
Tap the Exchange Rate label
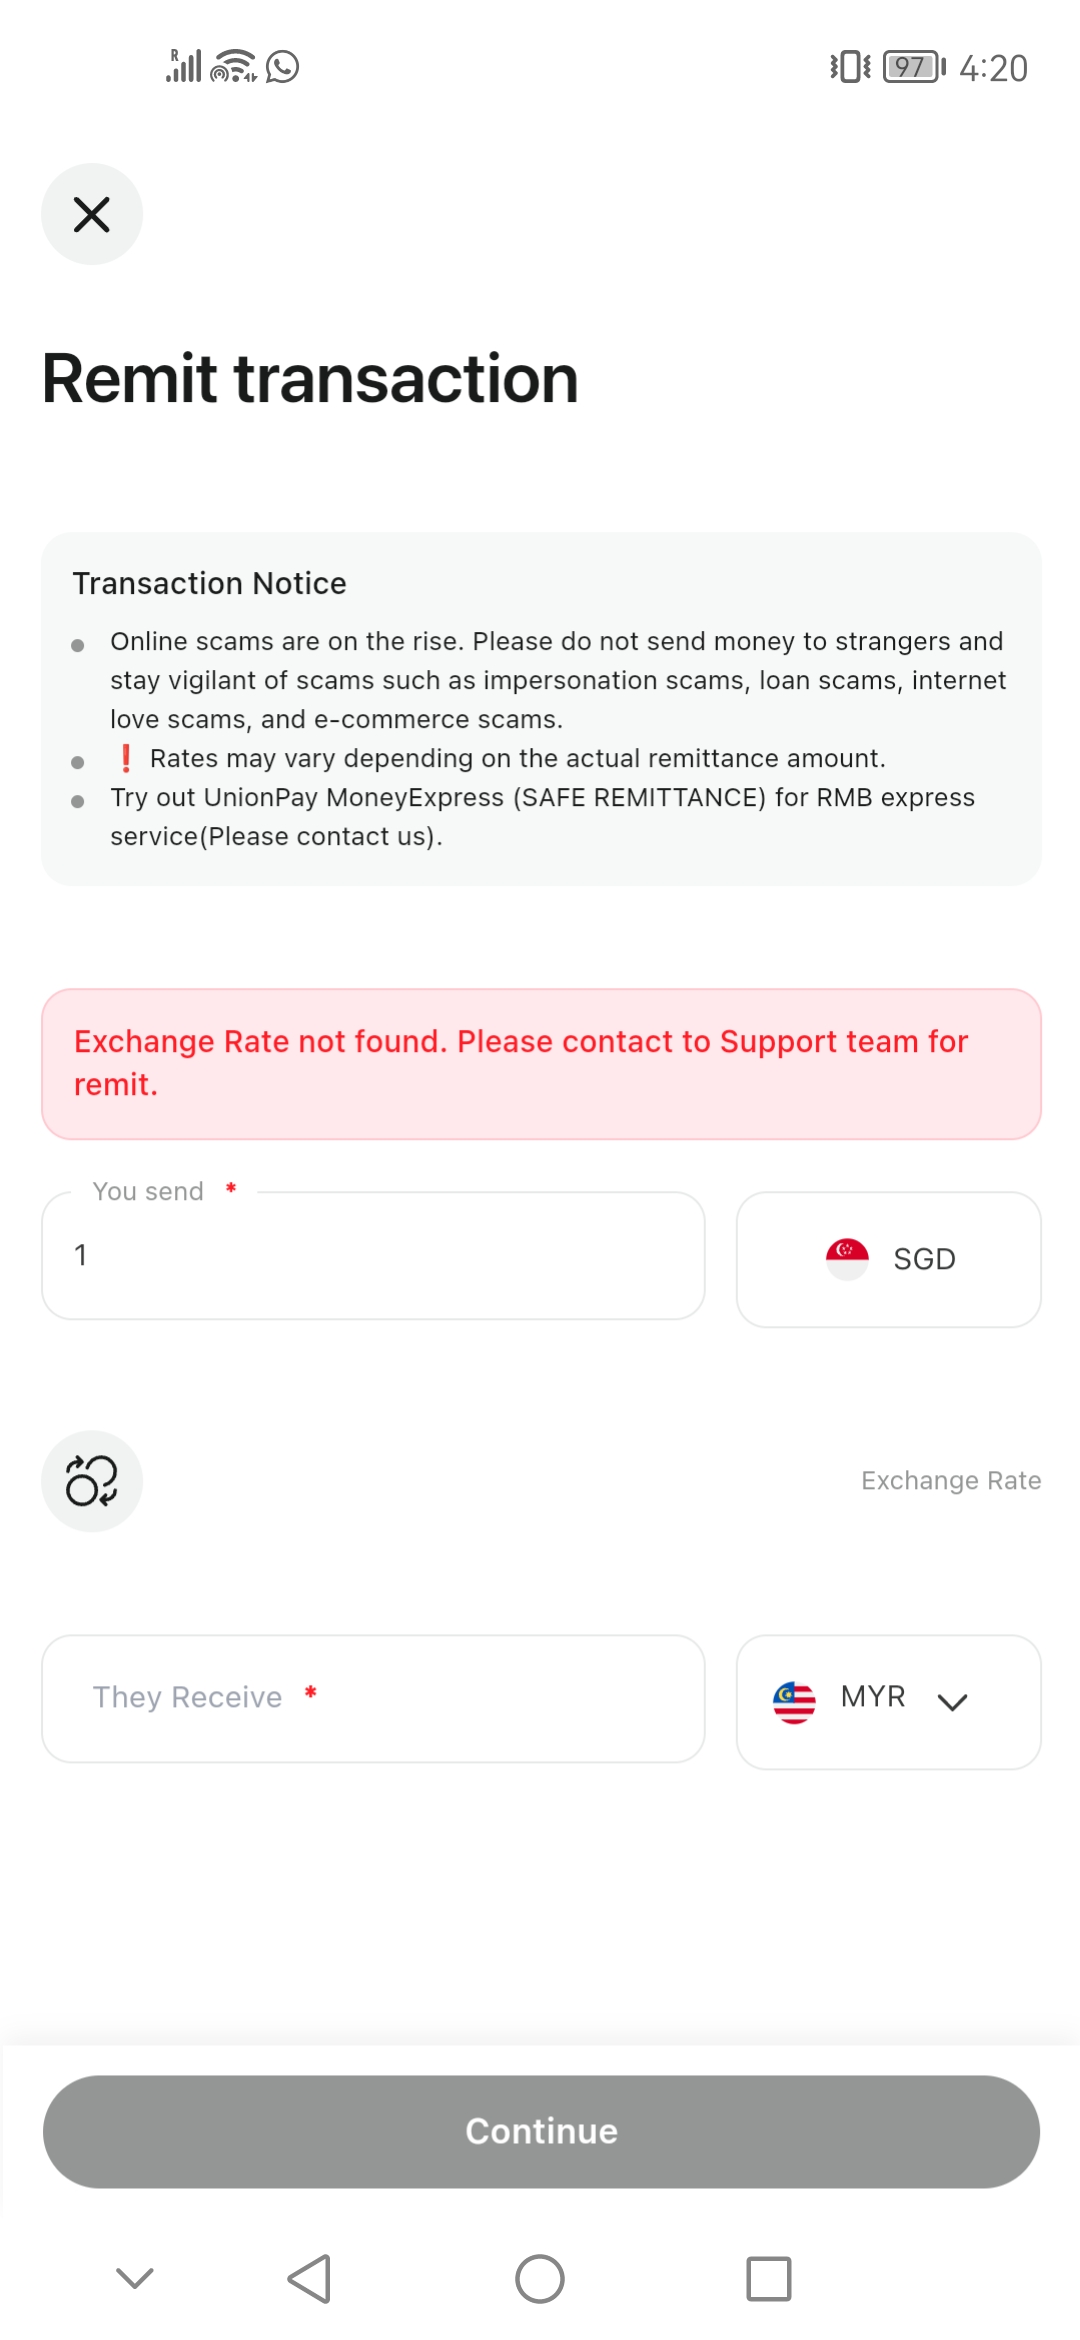950,1480
